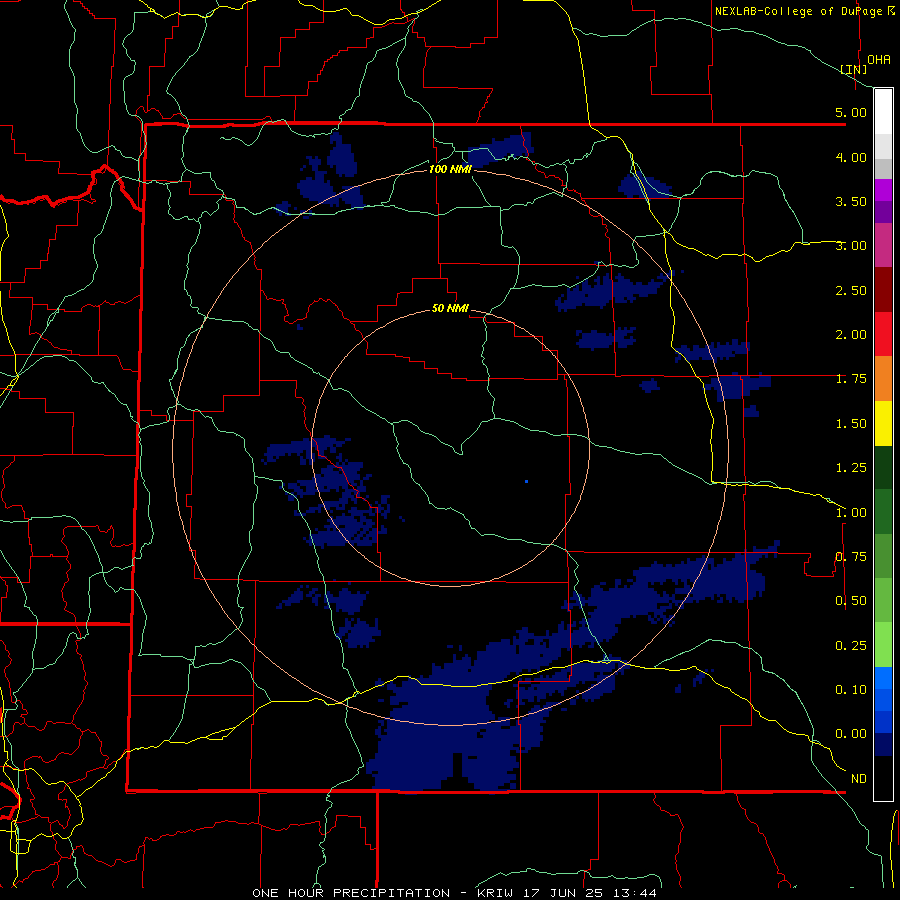The height and width of the screenshot is (900, 900).
Task: Click the OHA product code label
Action: 879,59
